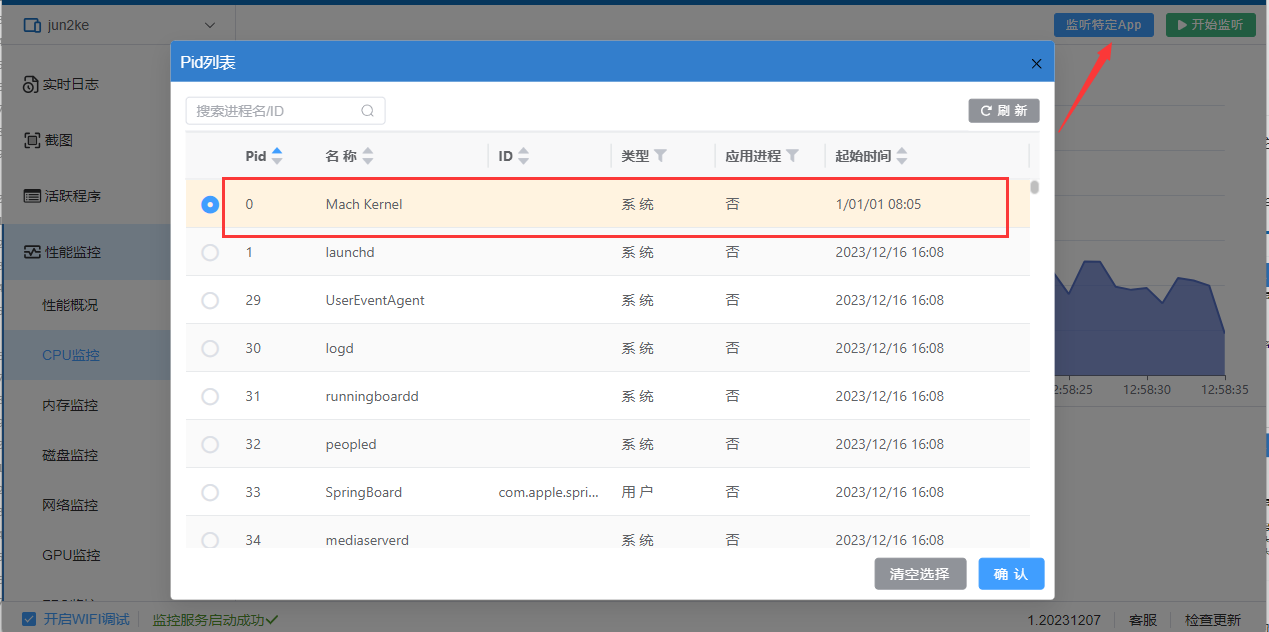Sort the table by the Pid column
The image size is (1269, 632).
[x=275, y=155]
